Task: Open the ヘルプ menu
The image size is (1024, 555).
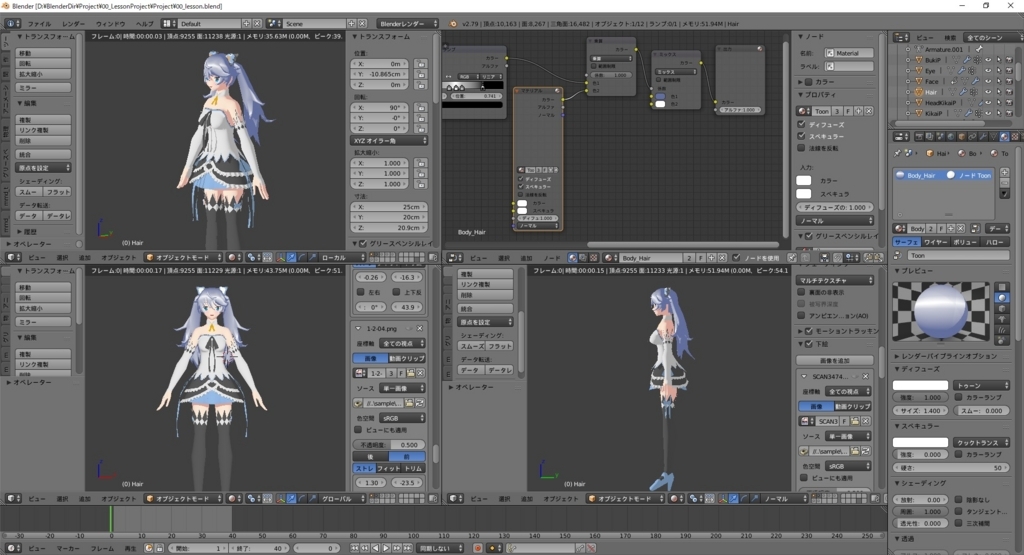Action: pyautogui.click(x=144, y=24)
